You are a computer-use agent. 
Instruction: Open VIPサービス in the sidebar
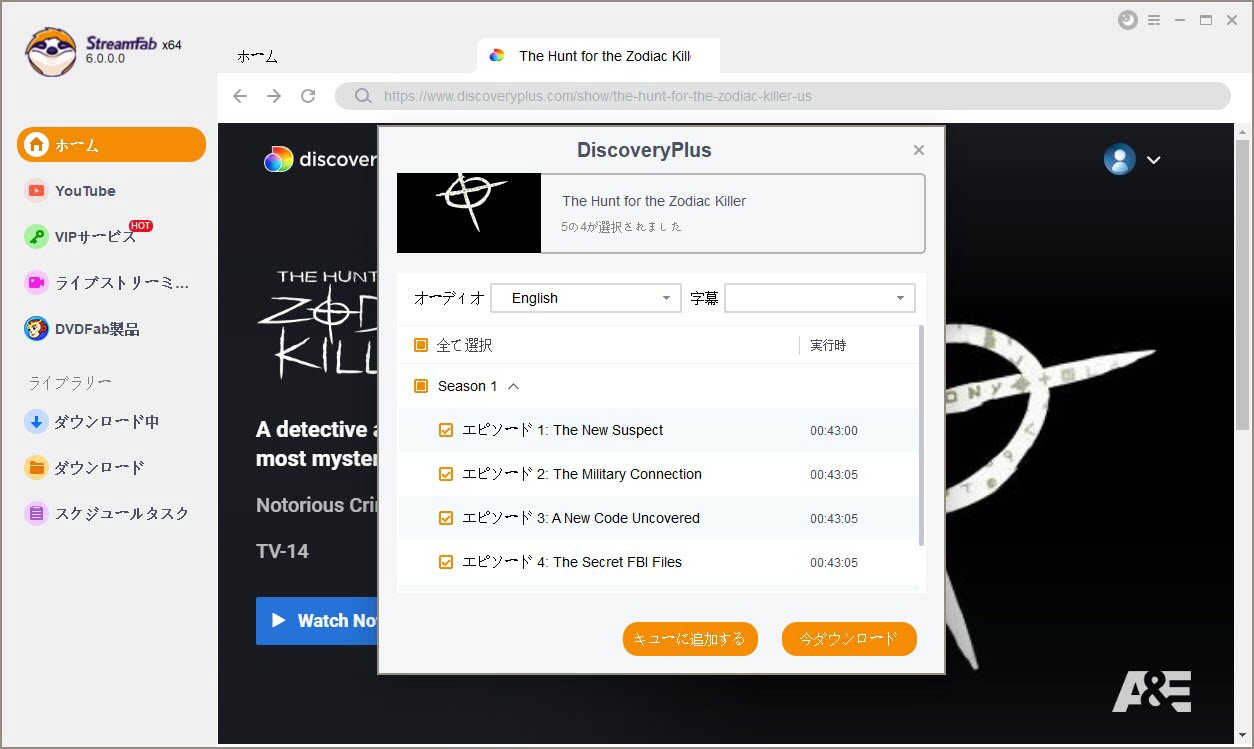click(95, 237)
